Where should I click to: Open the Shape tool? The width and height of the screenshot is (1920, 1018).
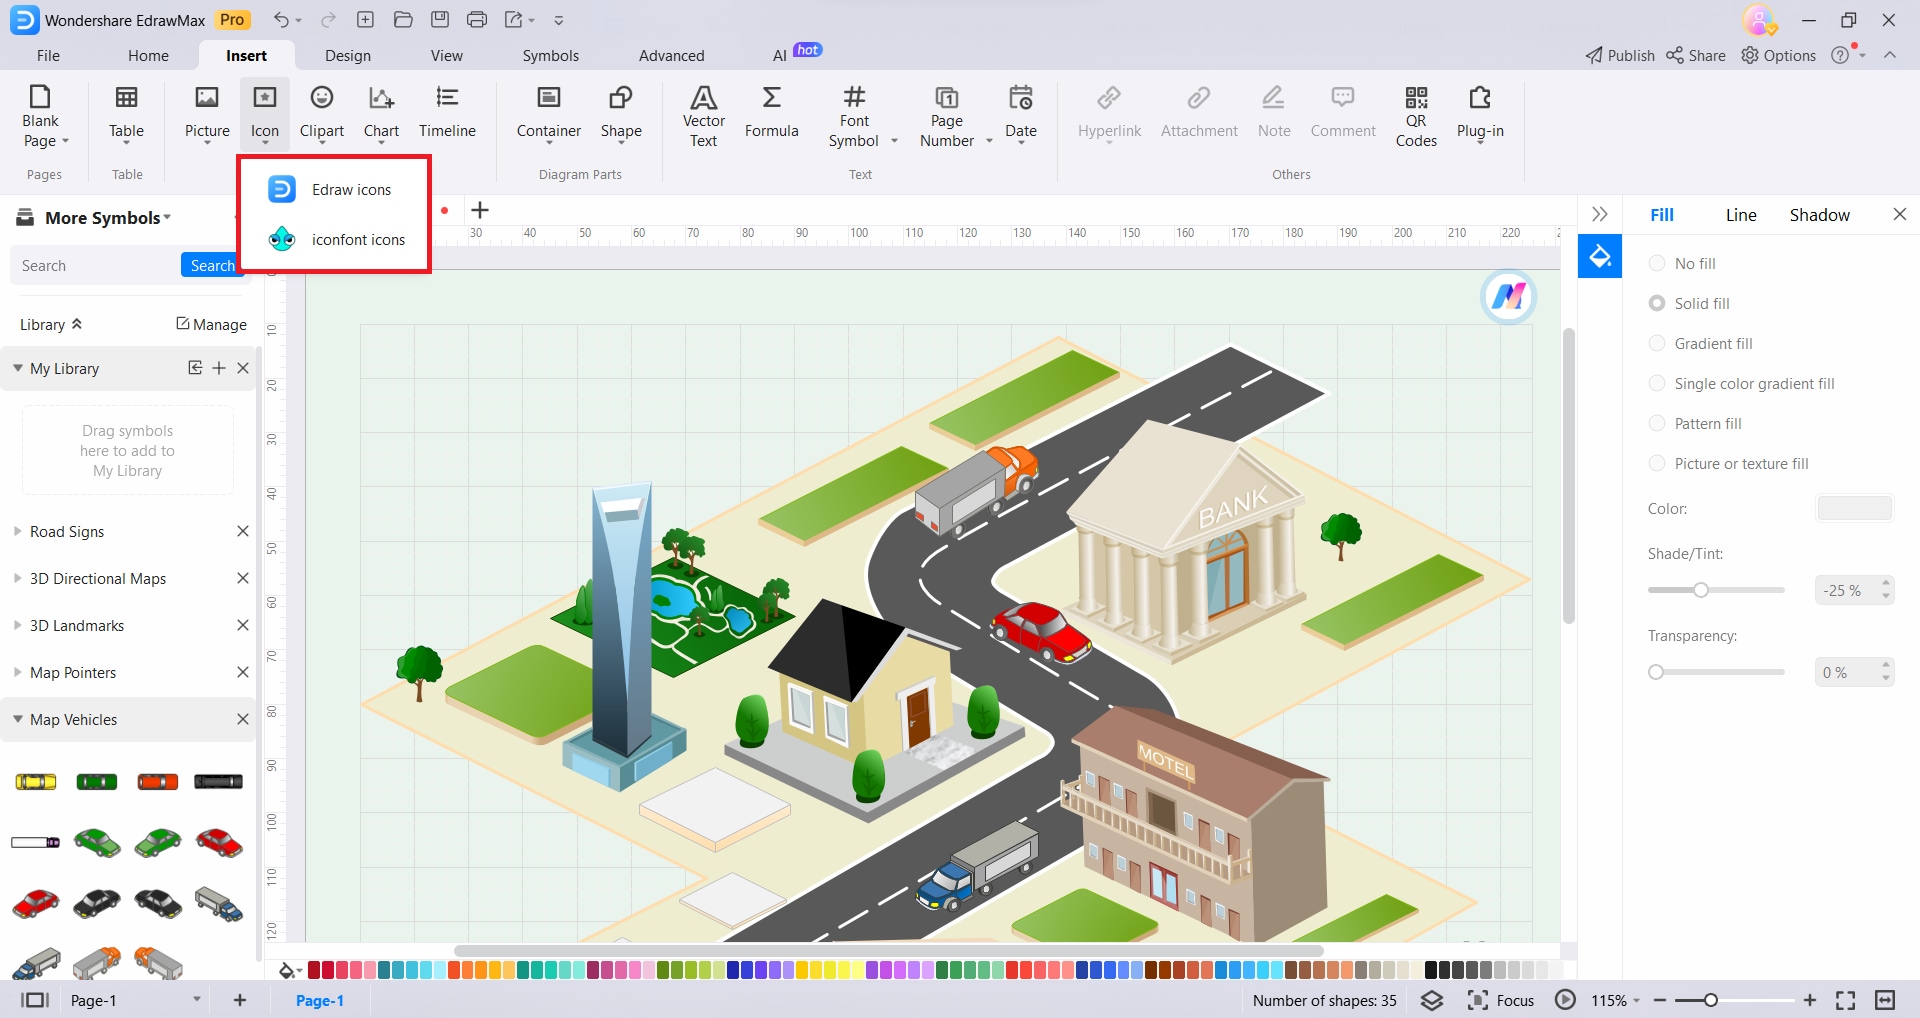pyautogui.click(x=621, y=116)
